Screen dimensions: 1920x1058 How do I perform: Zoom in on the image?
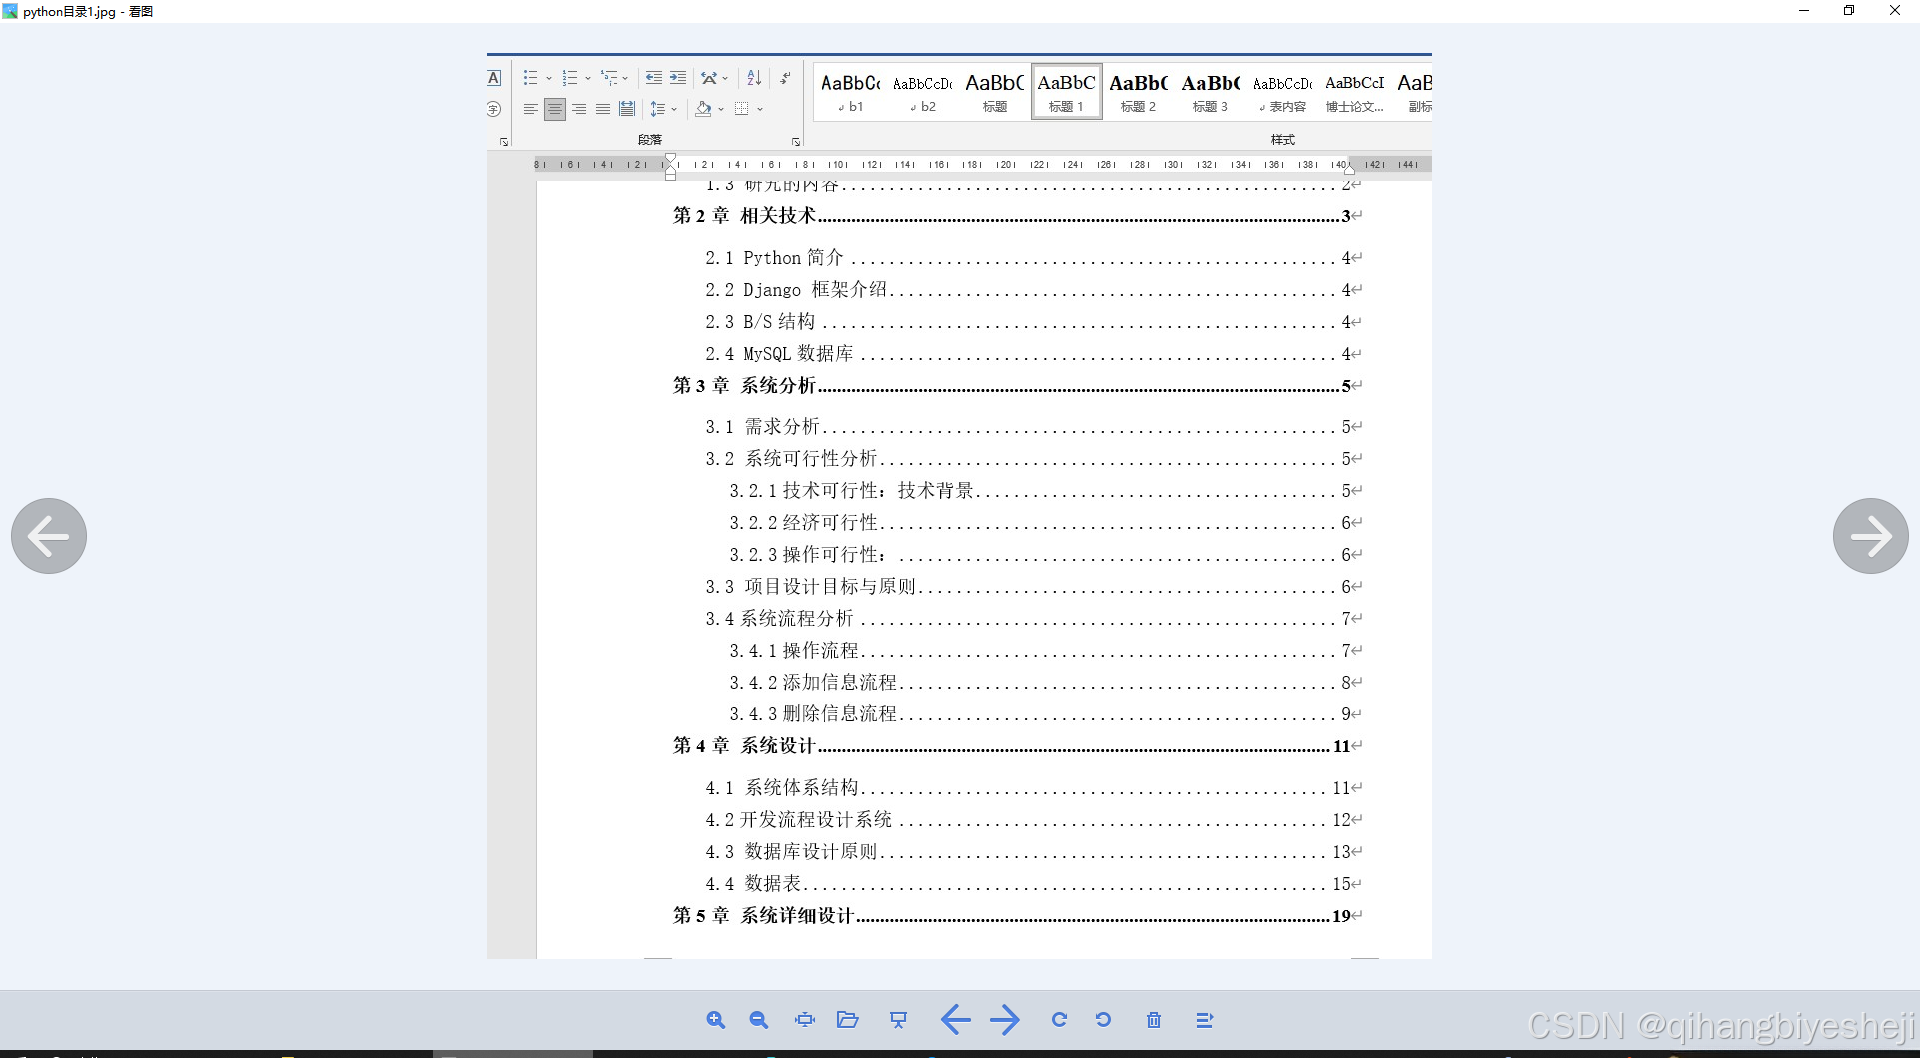coord(716,1019)
